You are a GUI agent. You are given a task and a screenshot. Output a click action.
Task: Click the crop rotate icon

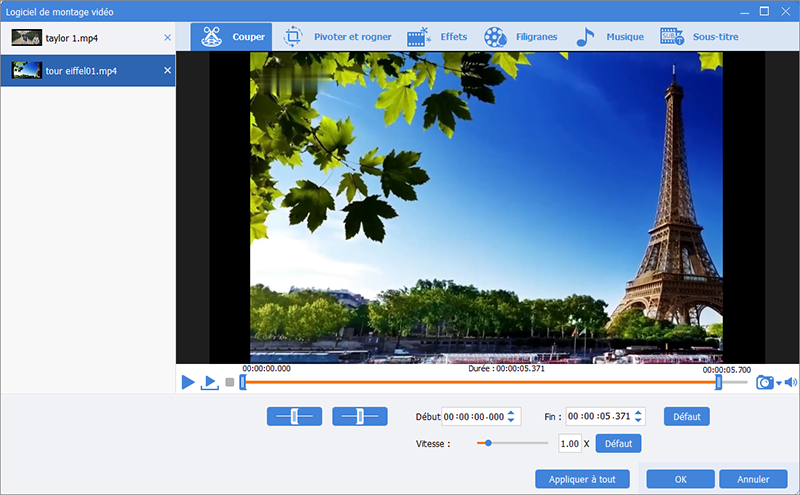pyautogui.click(x=293, y=36)
